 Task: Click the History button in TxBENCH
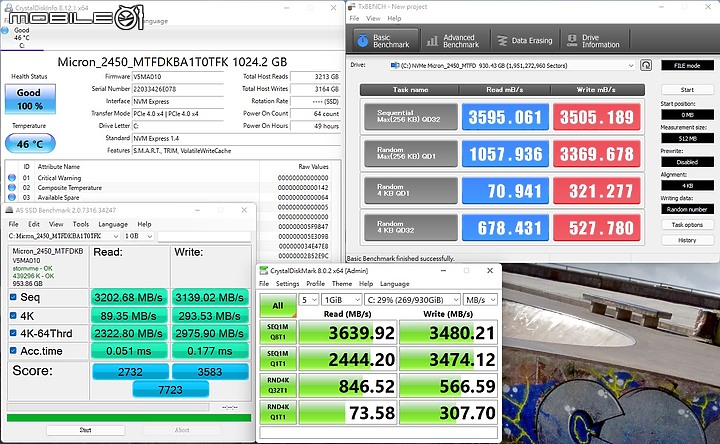click(687, 240)
